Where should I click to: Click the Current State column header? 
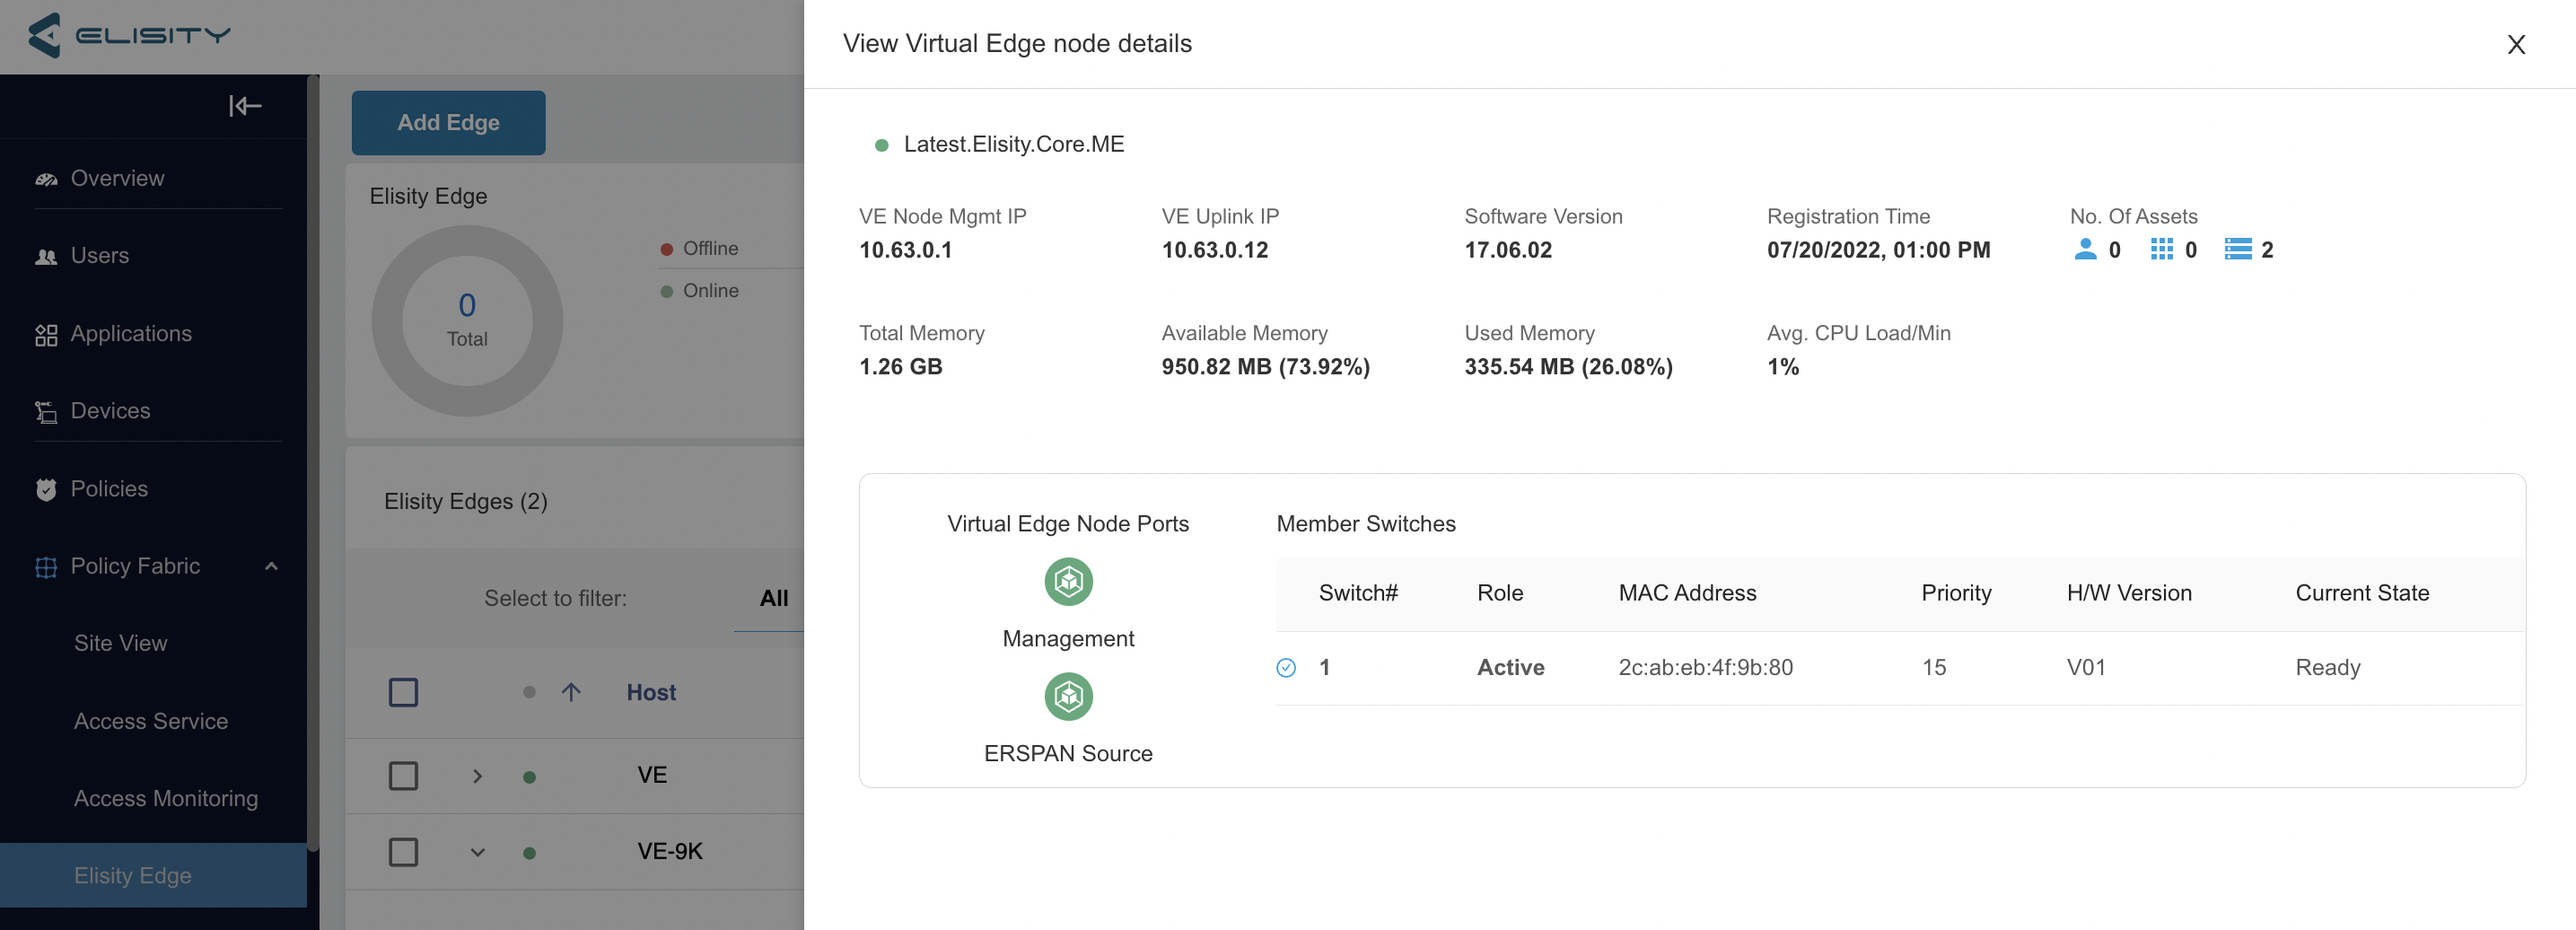(2362, 593)
